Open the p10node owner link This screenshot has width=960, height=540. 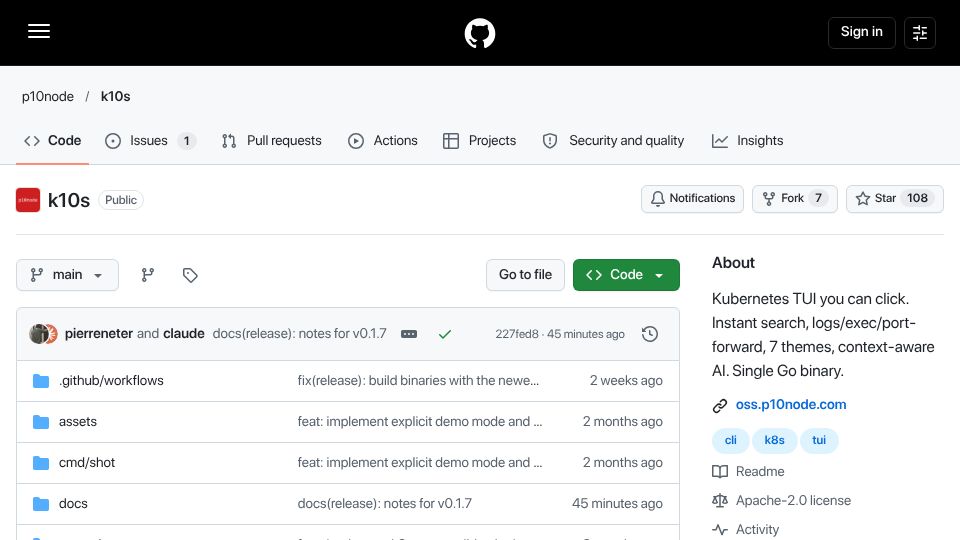(x=48, y=96)
